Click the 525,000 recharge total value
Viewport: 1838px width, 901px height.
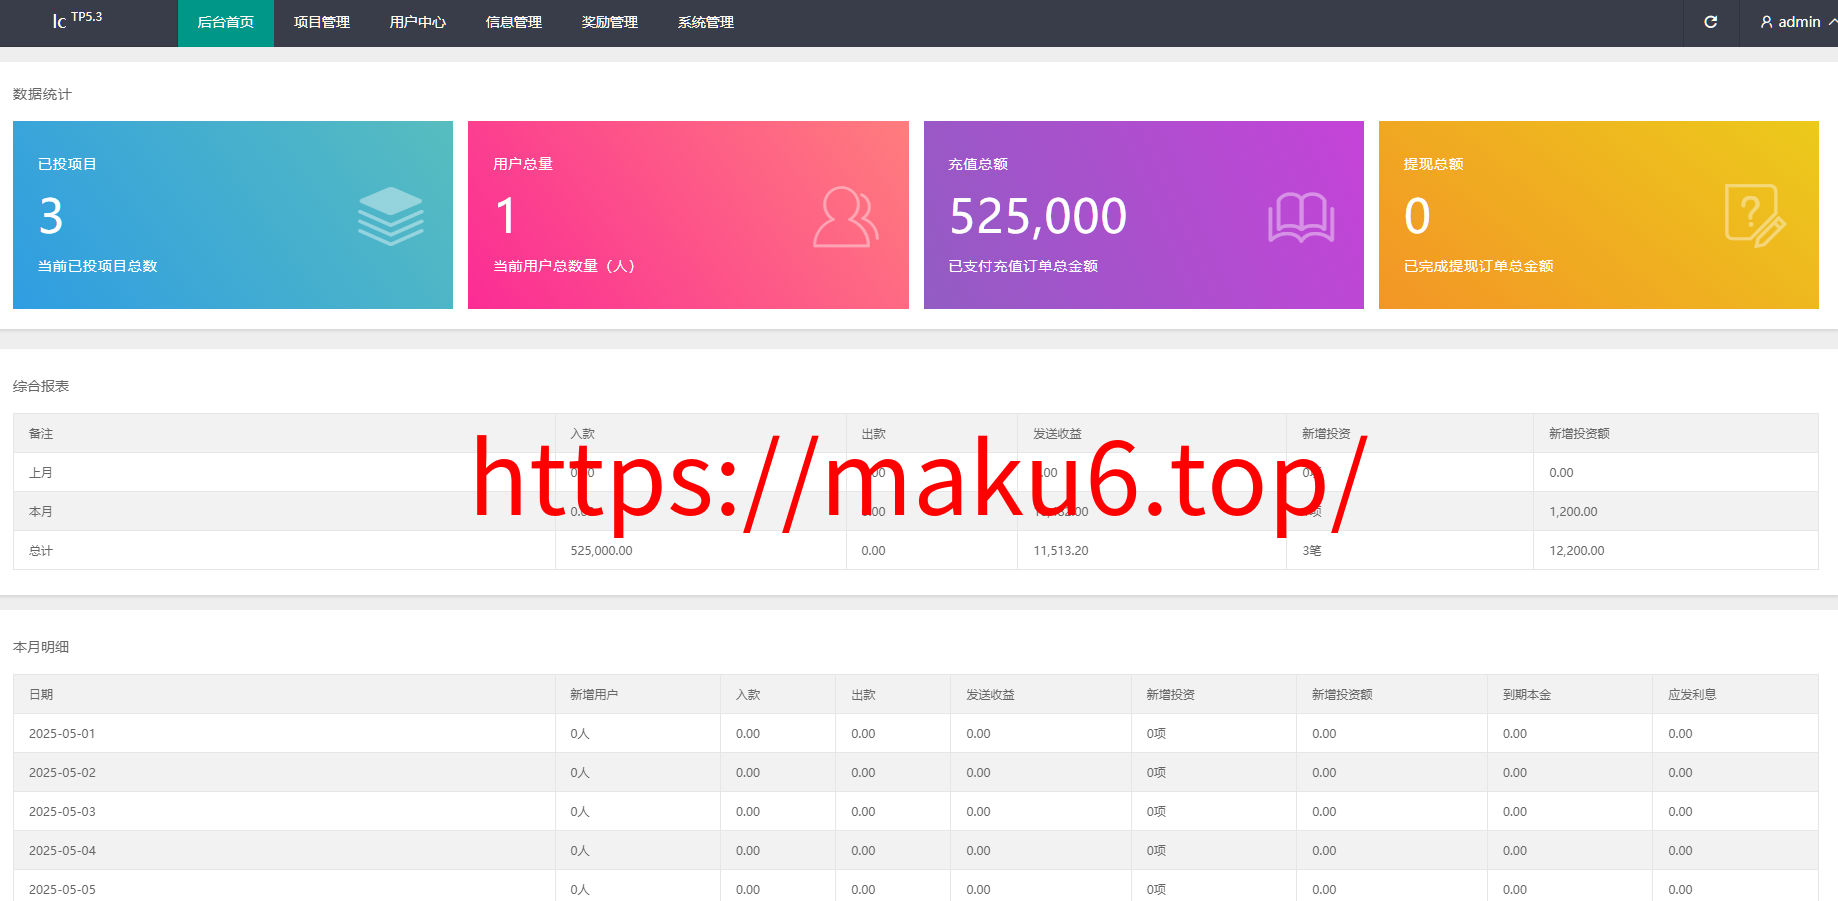click(x=1038, y=216)
